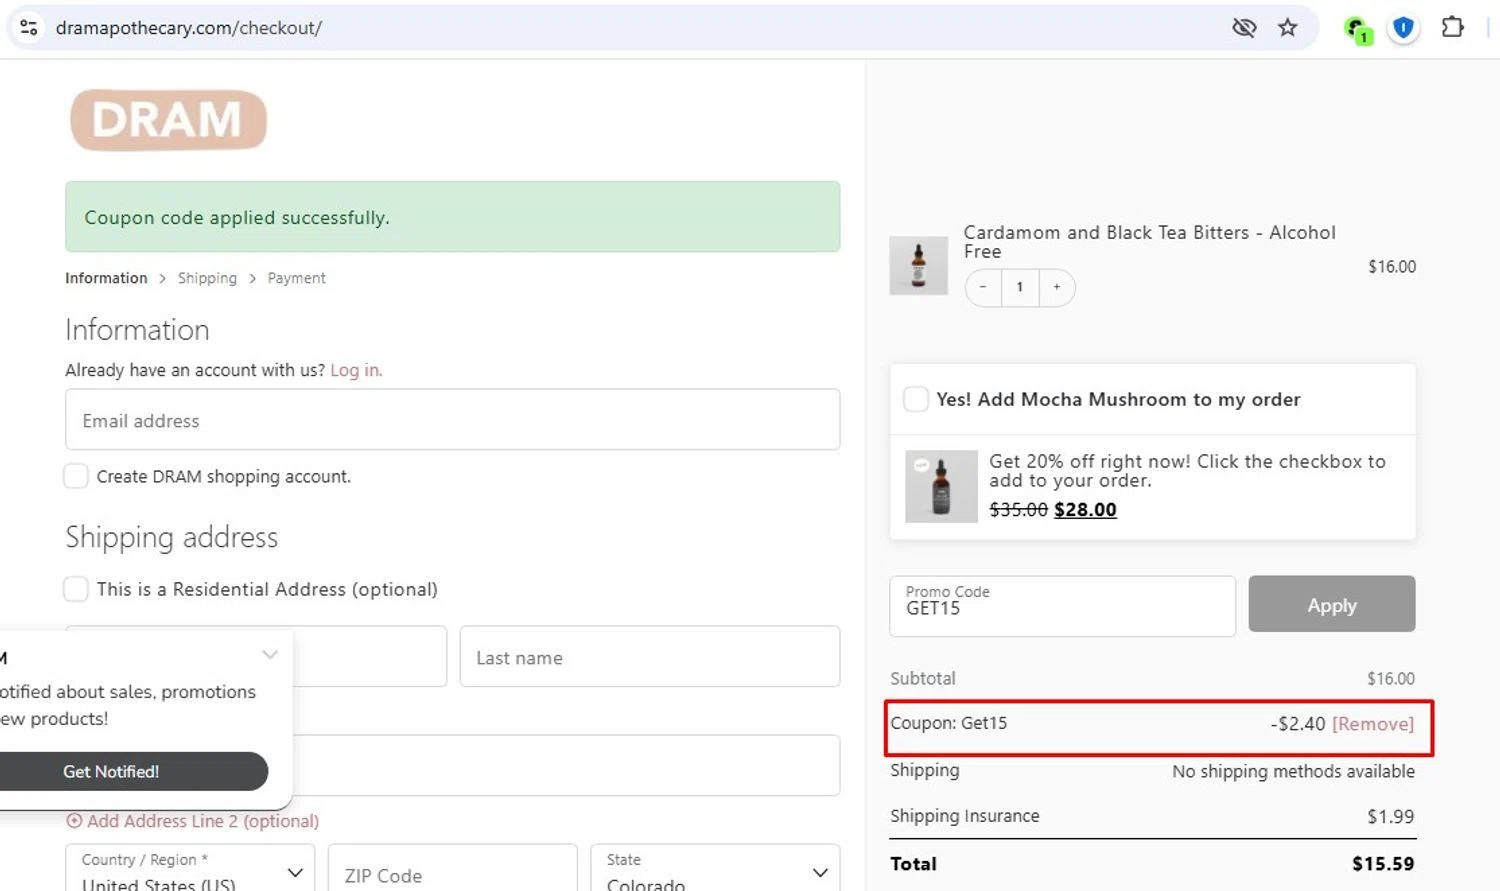This screenshot has width=1500, height=891.
Task: Click the address bar URL dramapothecary.com/checkout/
Action: (x=189, y=28)
